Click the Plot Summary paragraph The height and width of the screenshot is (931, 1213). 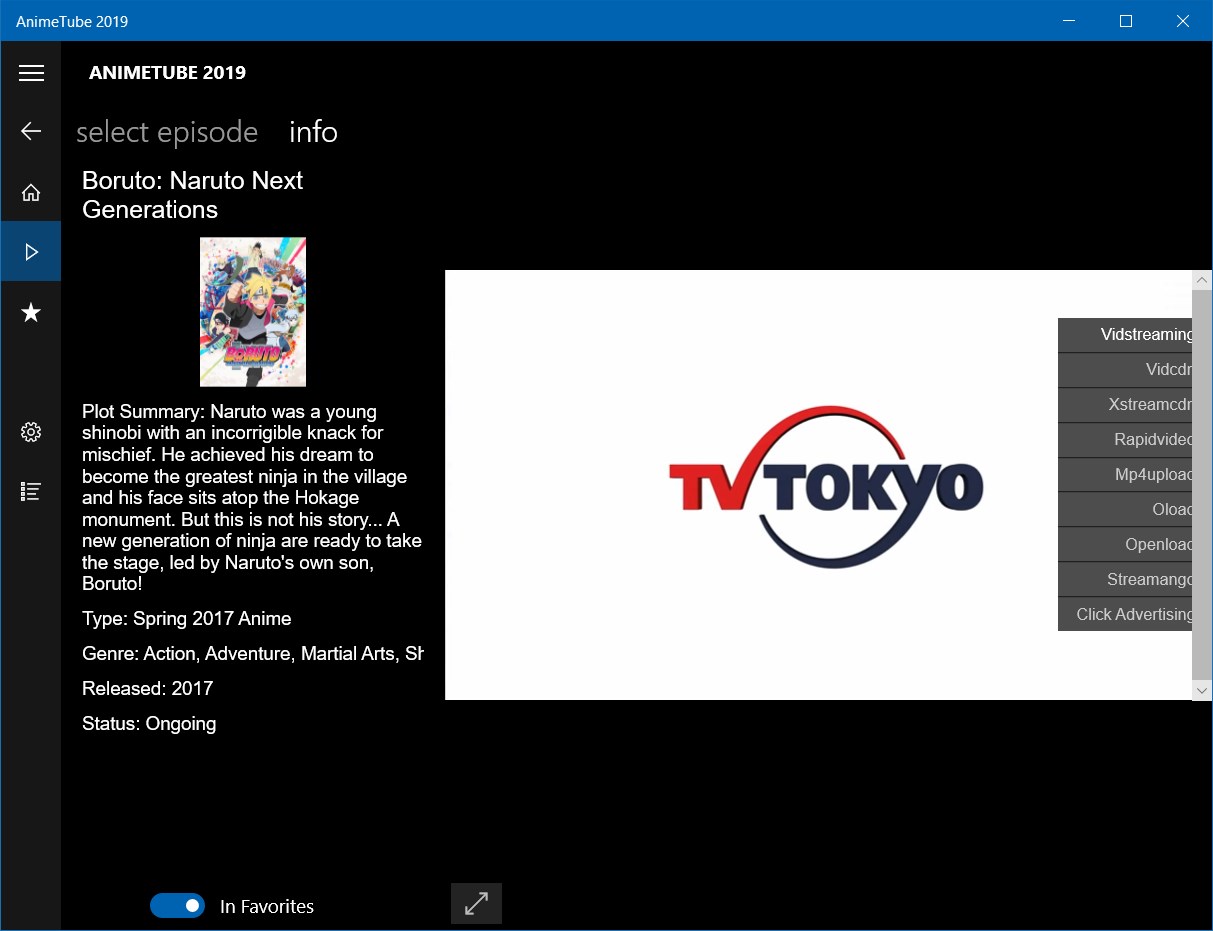(252, 497)
